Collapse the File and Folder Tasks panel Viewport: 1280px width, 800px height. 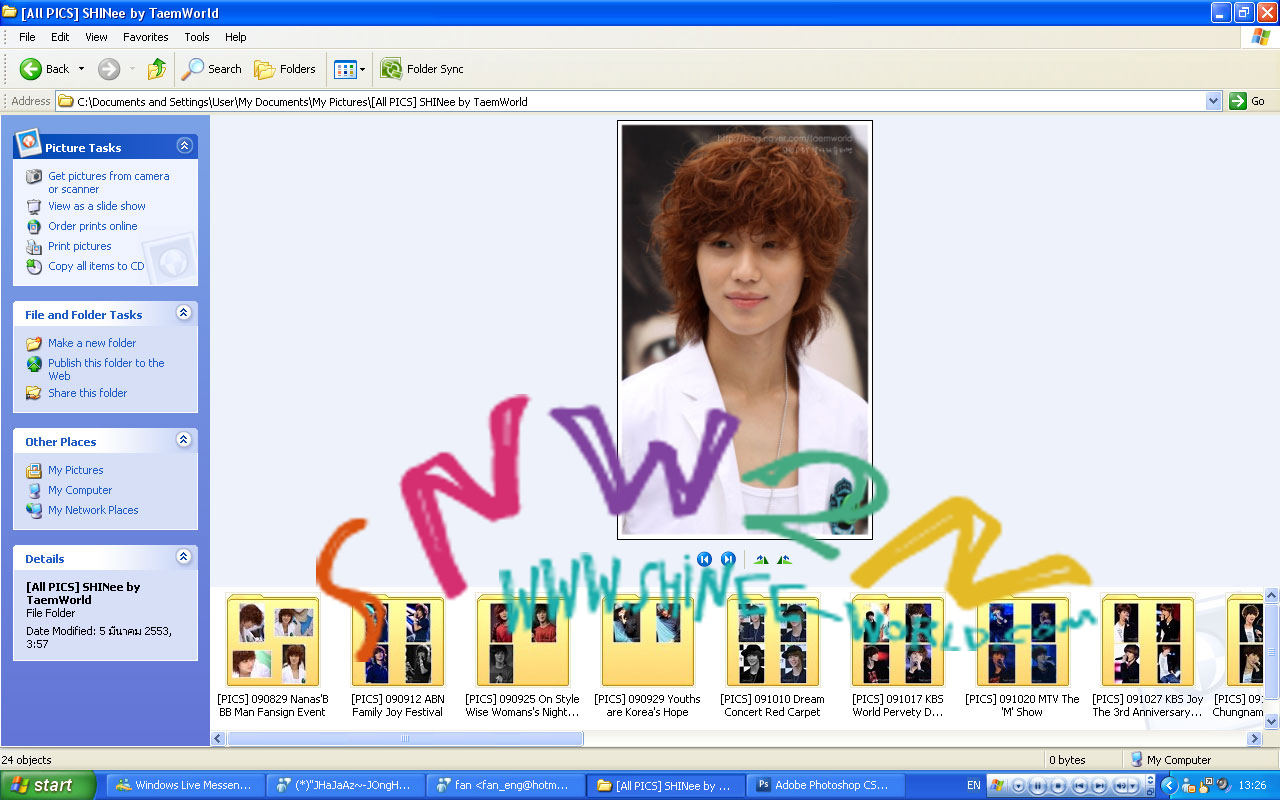click(184, 313)
